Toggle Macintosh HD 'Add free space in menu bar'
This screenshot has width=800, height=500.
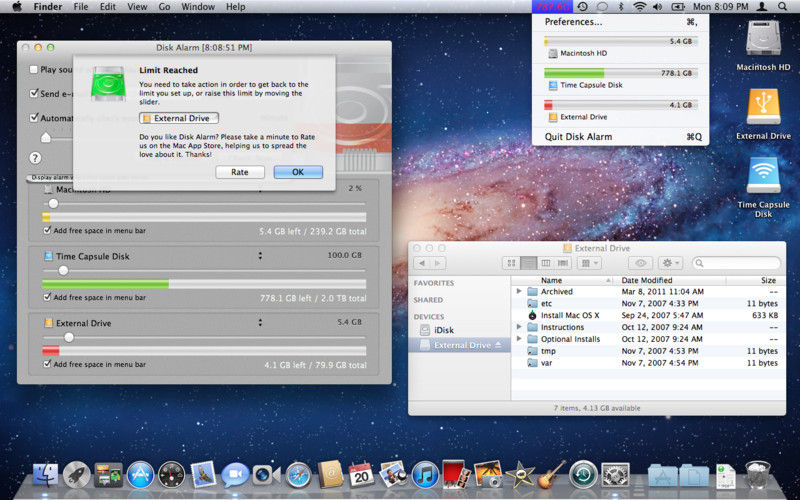click(x=47, y=231)
